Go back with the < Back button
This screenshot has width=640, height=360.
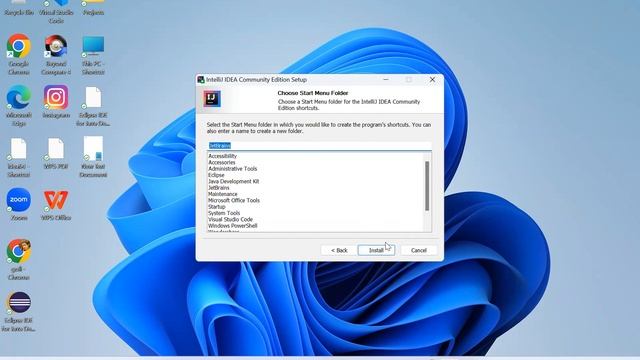point(339,250)
